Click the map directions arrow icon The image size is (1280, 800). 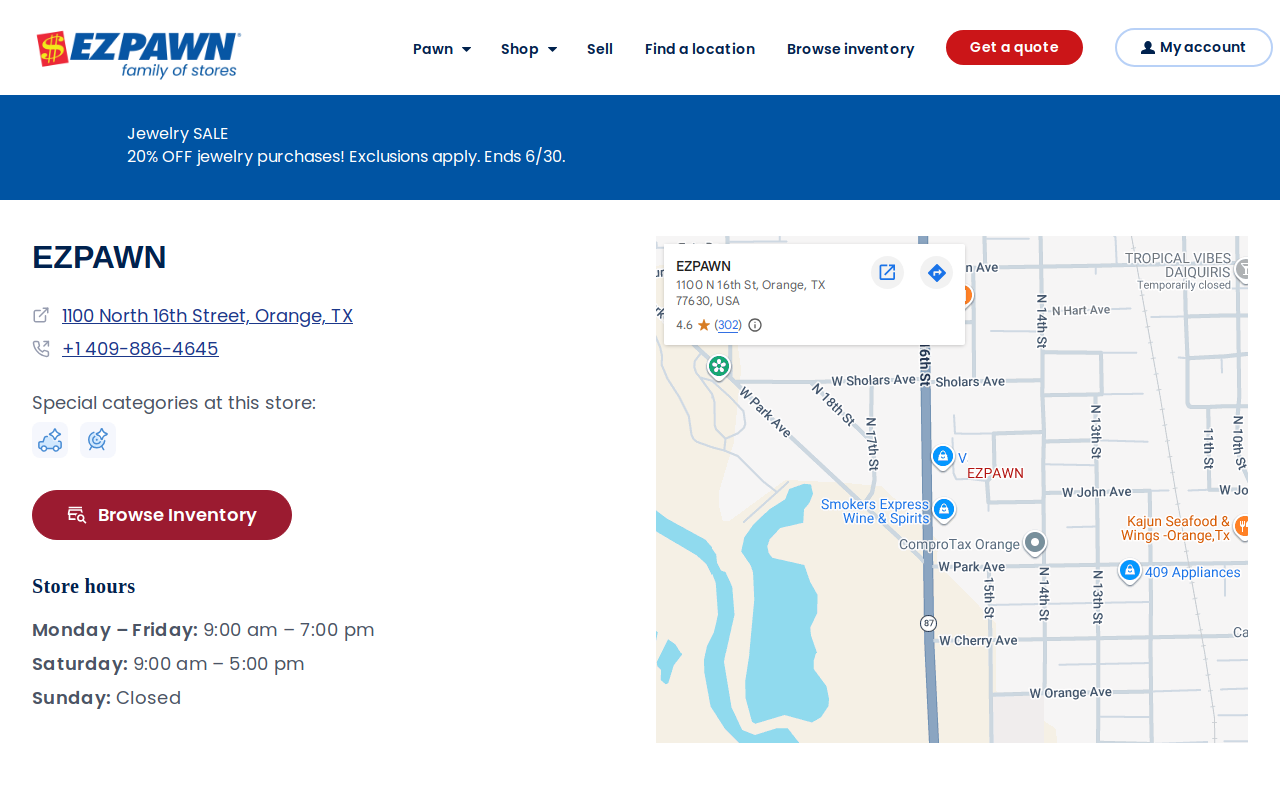(936, 272)
